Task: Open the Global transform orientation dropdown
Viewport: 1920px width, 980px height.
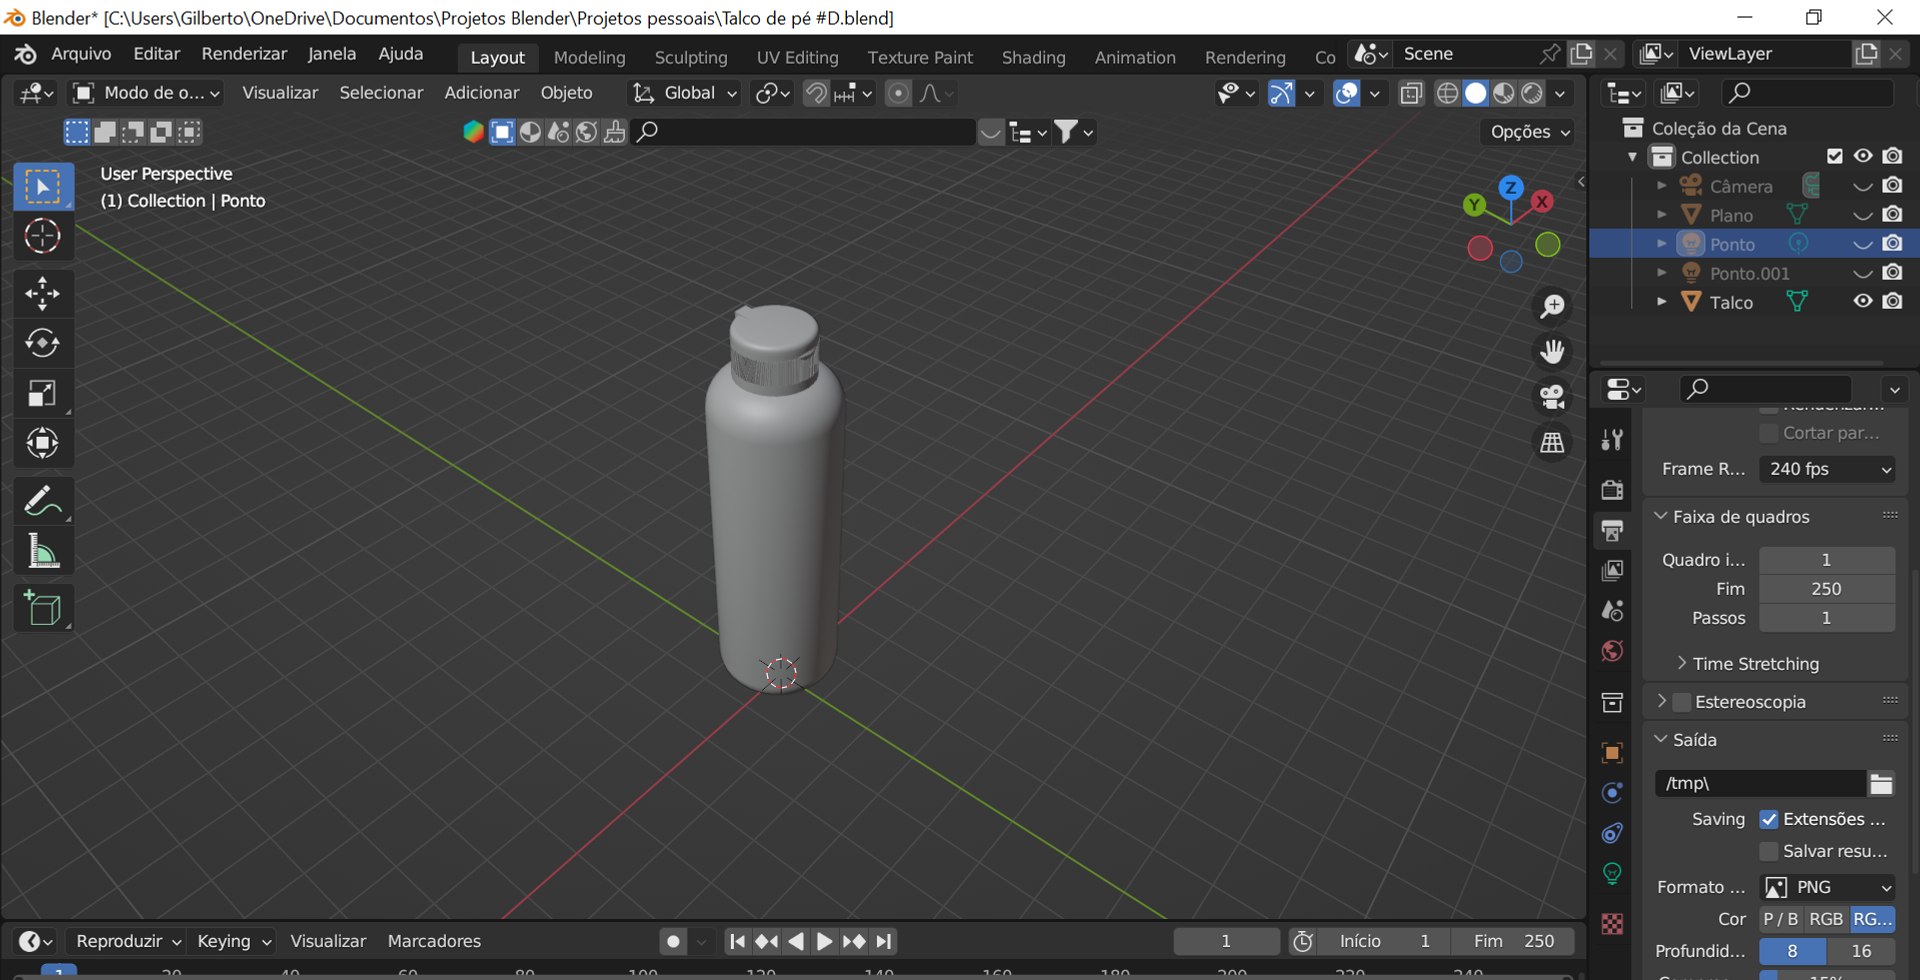Action: (x=685, y=93)
